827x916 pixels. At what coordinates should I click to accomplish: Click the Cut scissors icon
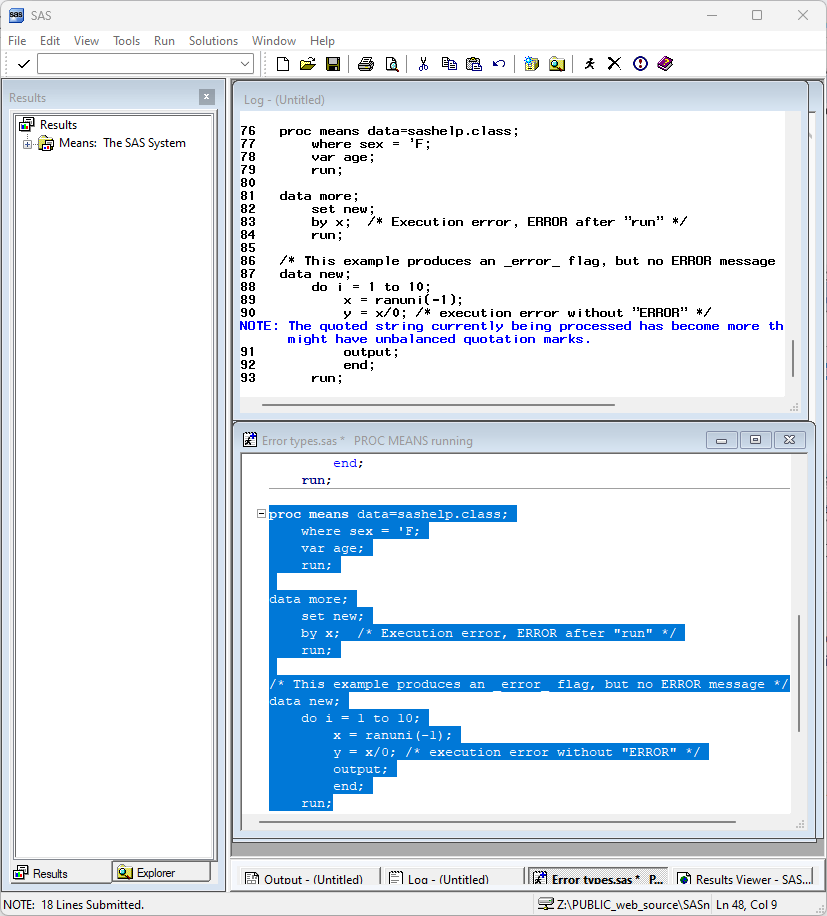423,64
